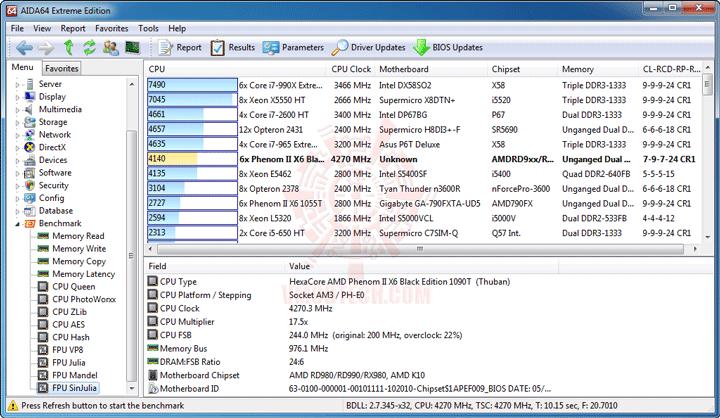Screen dimensions: 720x418
Task: Open the Tools menu
Action: [x=148, y=28]
